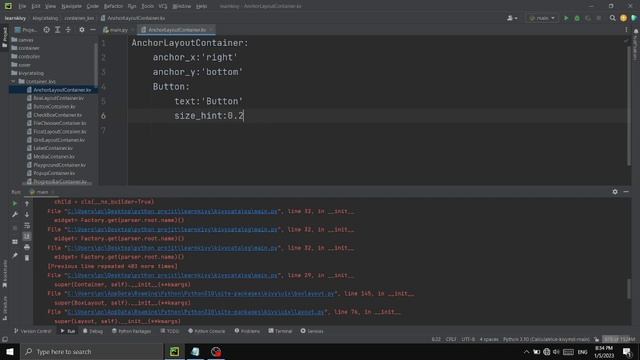Hide the Project panel with minus icon
640x360 pixels.
click(93, 30)
